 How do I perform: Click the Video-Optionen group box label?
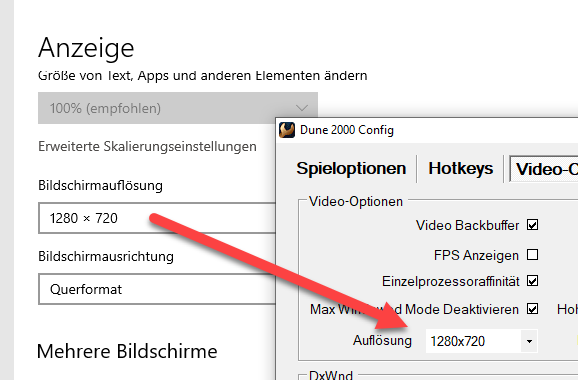tap(356, 202)
